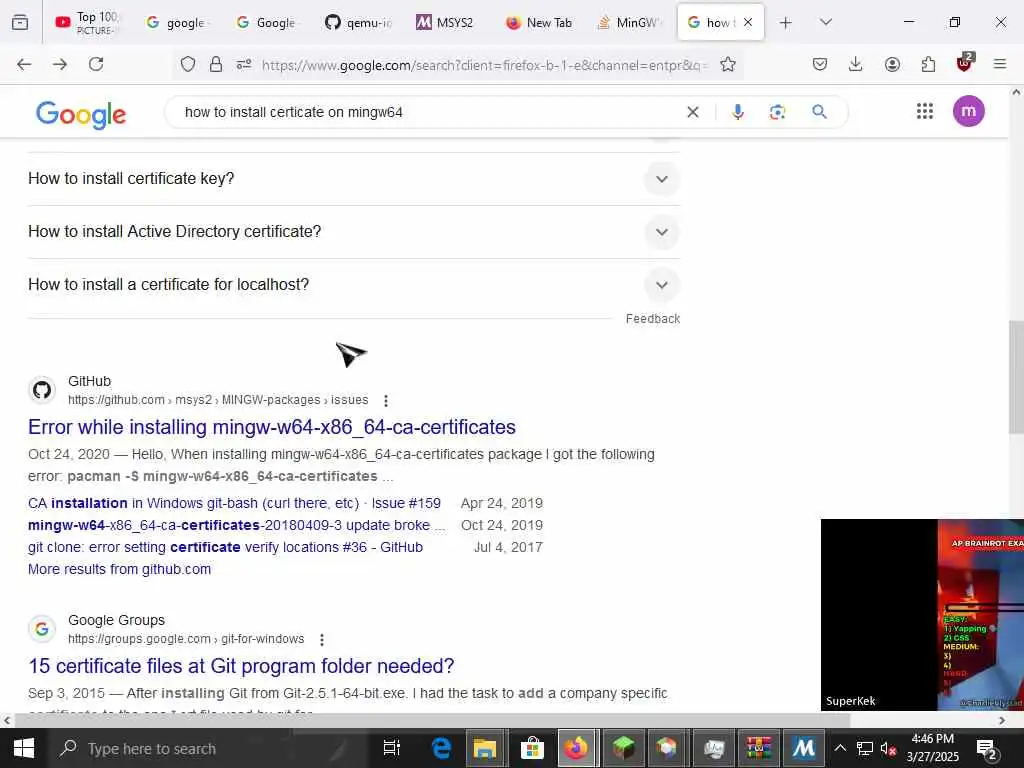The width and height of the screenshot is (1024, 768).
Task: Open Firefox downloads panel
Action: tap(856, 64)
